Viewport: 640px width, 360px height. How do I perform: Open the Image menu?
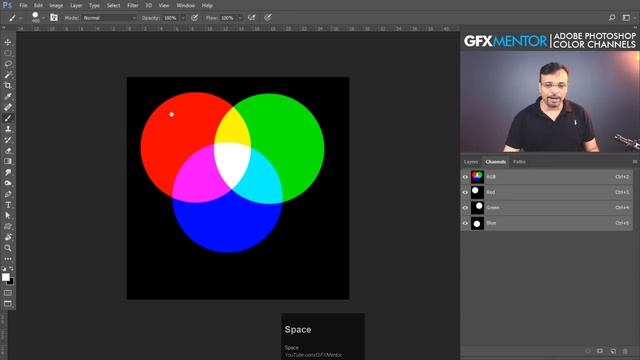click(x=56, y=6)
